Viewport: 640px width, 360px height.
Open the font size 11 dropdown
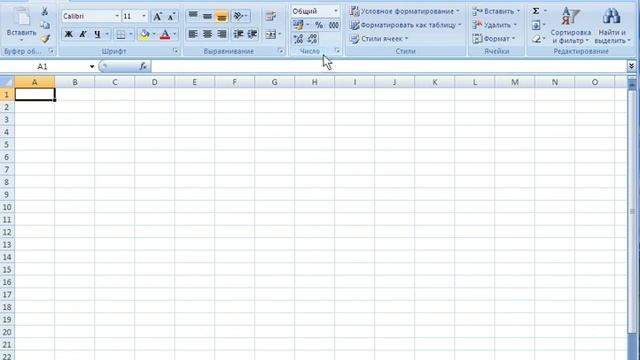pyautogui.click(x=144, y=16)
